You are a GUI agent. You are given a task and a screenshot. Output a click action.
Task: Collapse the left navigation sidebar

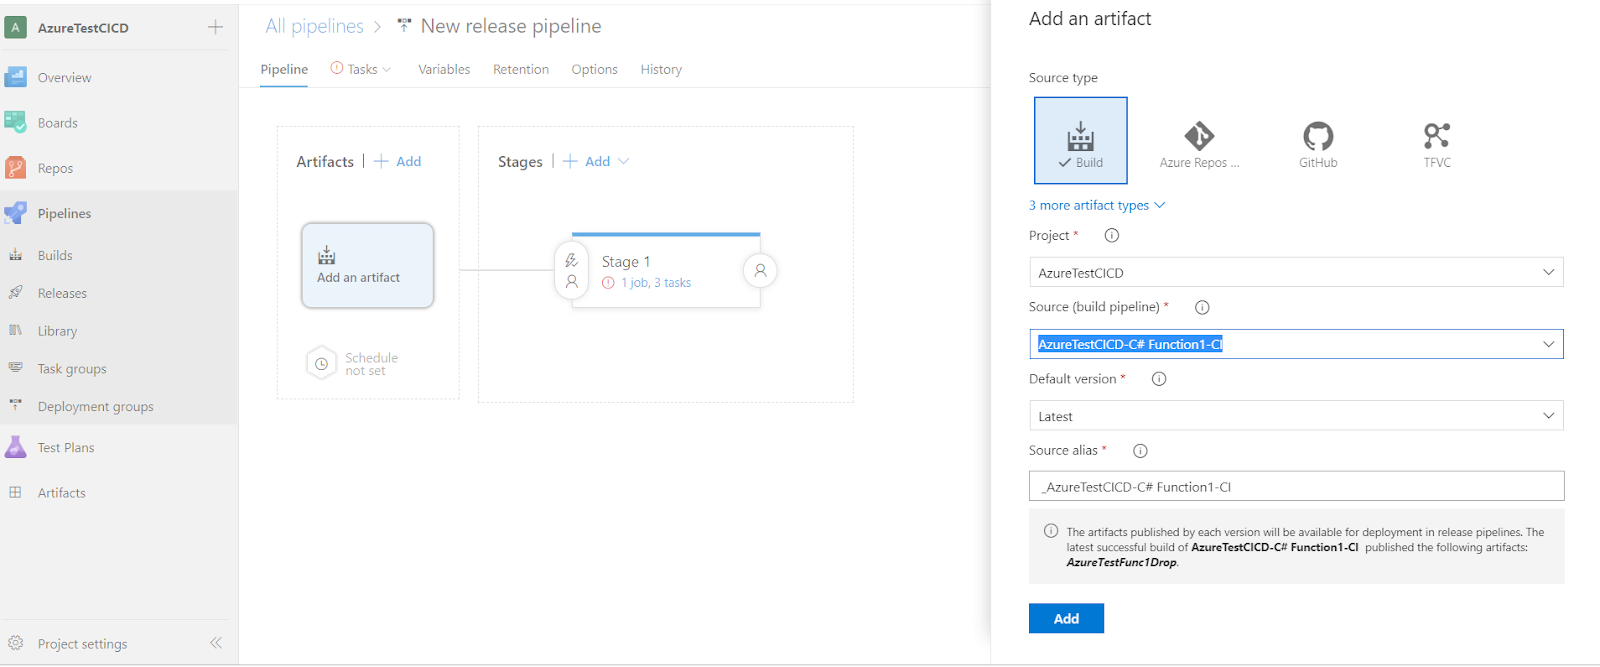coord(216,643)
